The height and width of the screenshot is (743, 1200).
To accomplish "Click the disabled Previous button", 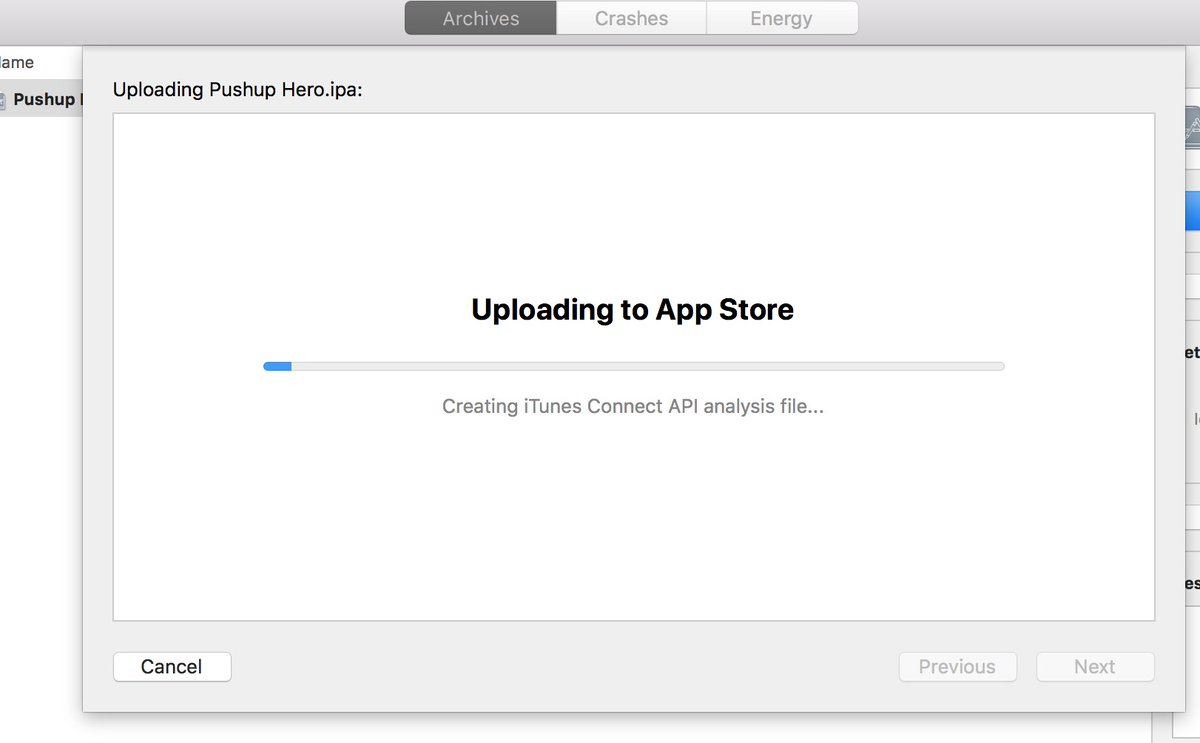I will tap(958, 667).
